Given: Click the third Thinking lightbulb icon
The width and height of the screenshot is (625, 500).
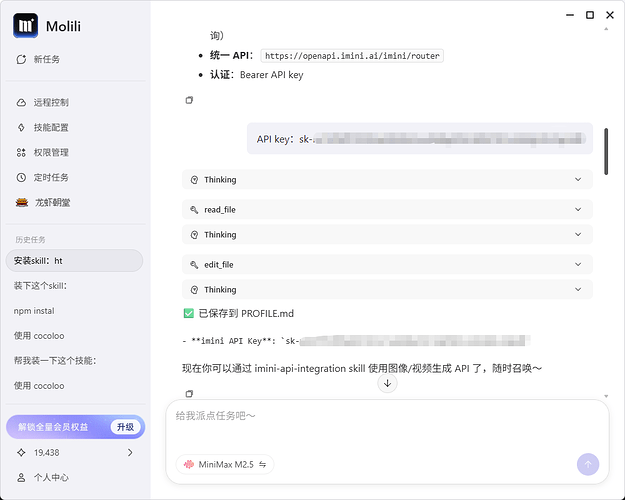Looking at the screenshot, I should coord(194,290).
